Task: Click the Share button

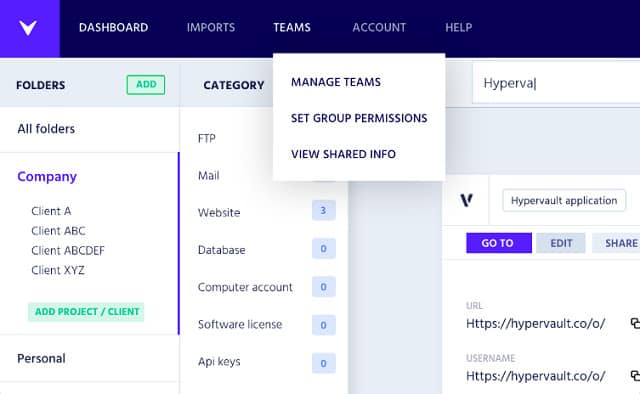Action: [616, 243]
